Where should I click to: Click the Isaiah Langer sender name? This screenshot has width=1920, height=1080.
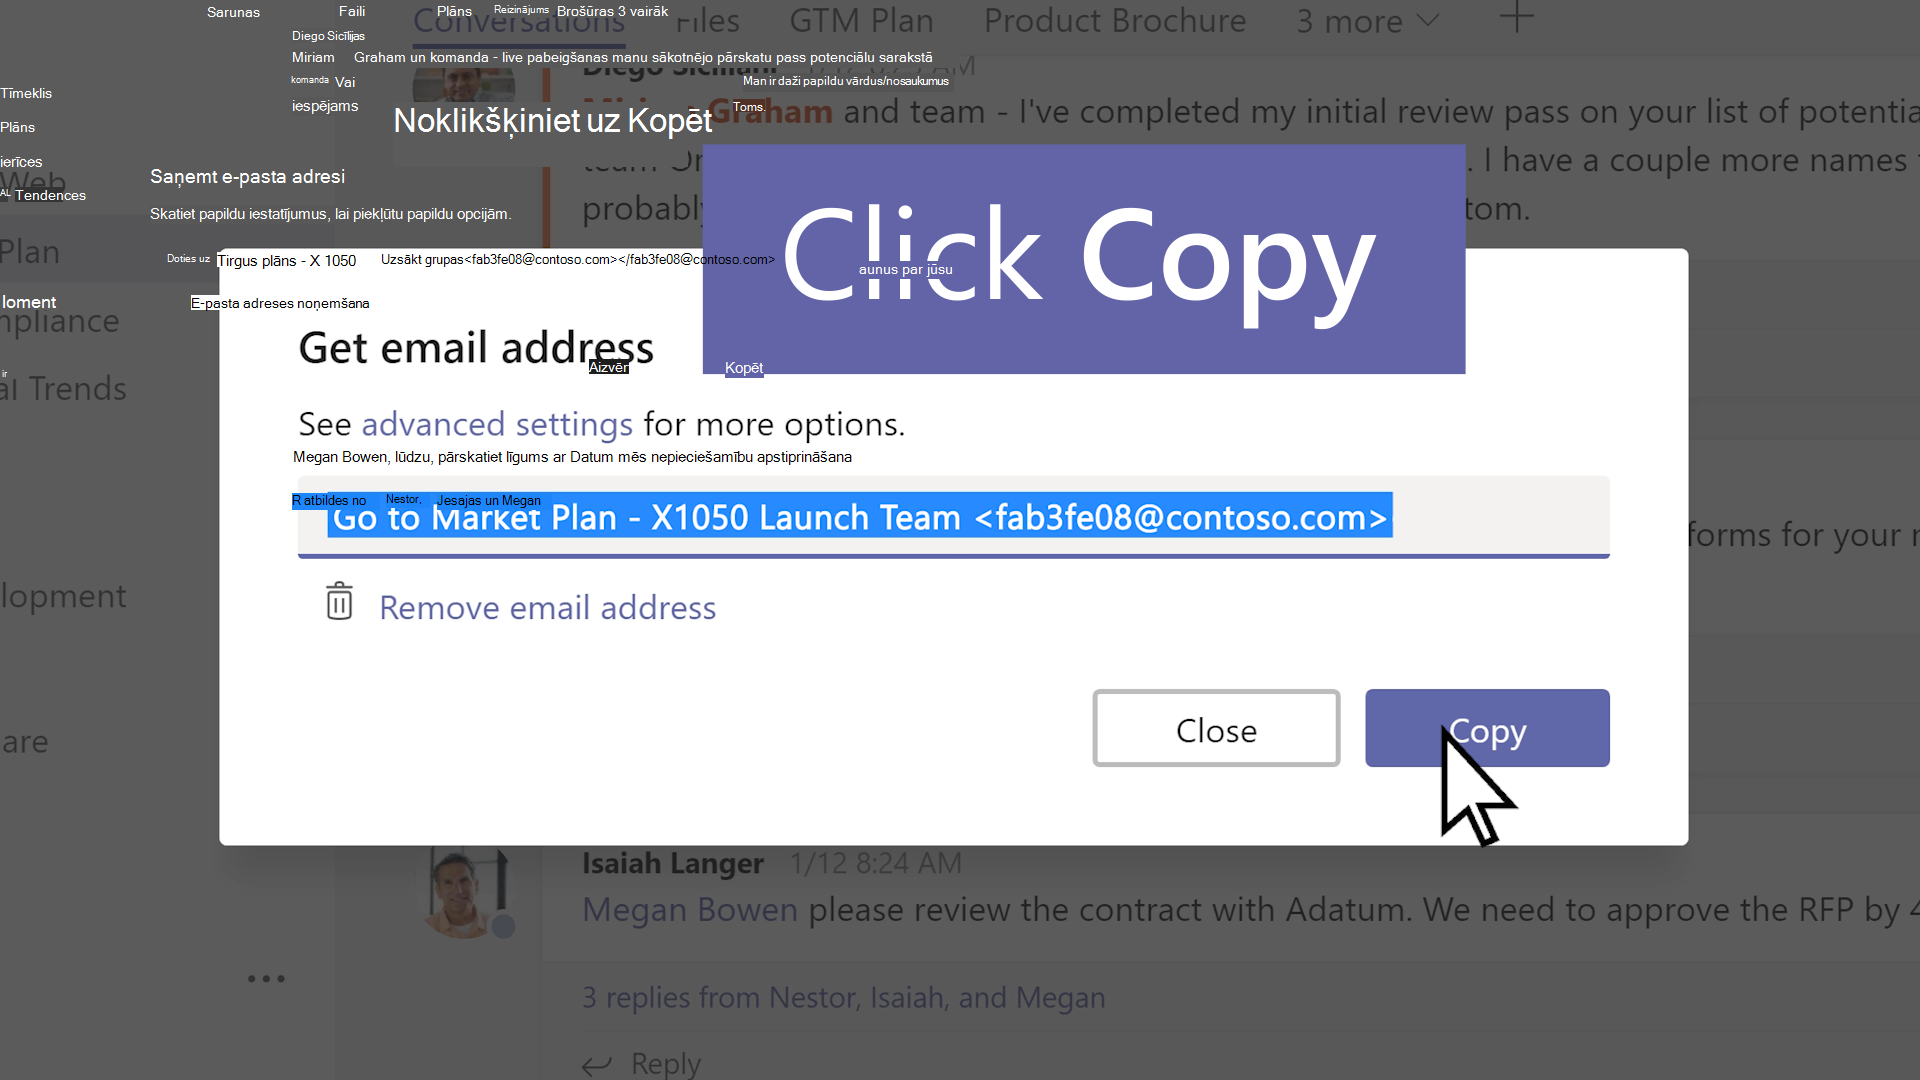(x=673, y=863)
